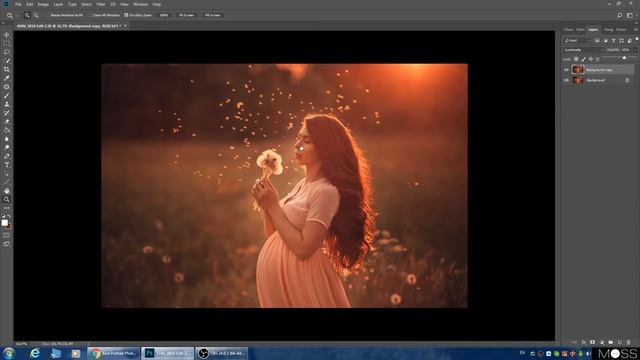Select the Crop tool

(x=7, y=69)
